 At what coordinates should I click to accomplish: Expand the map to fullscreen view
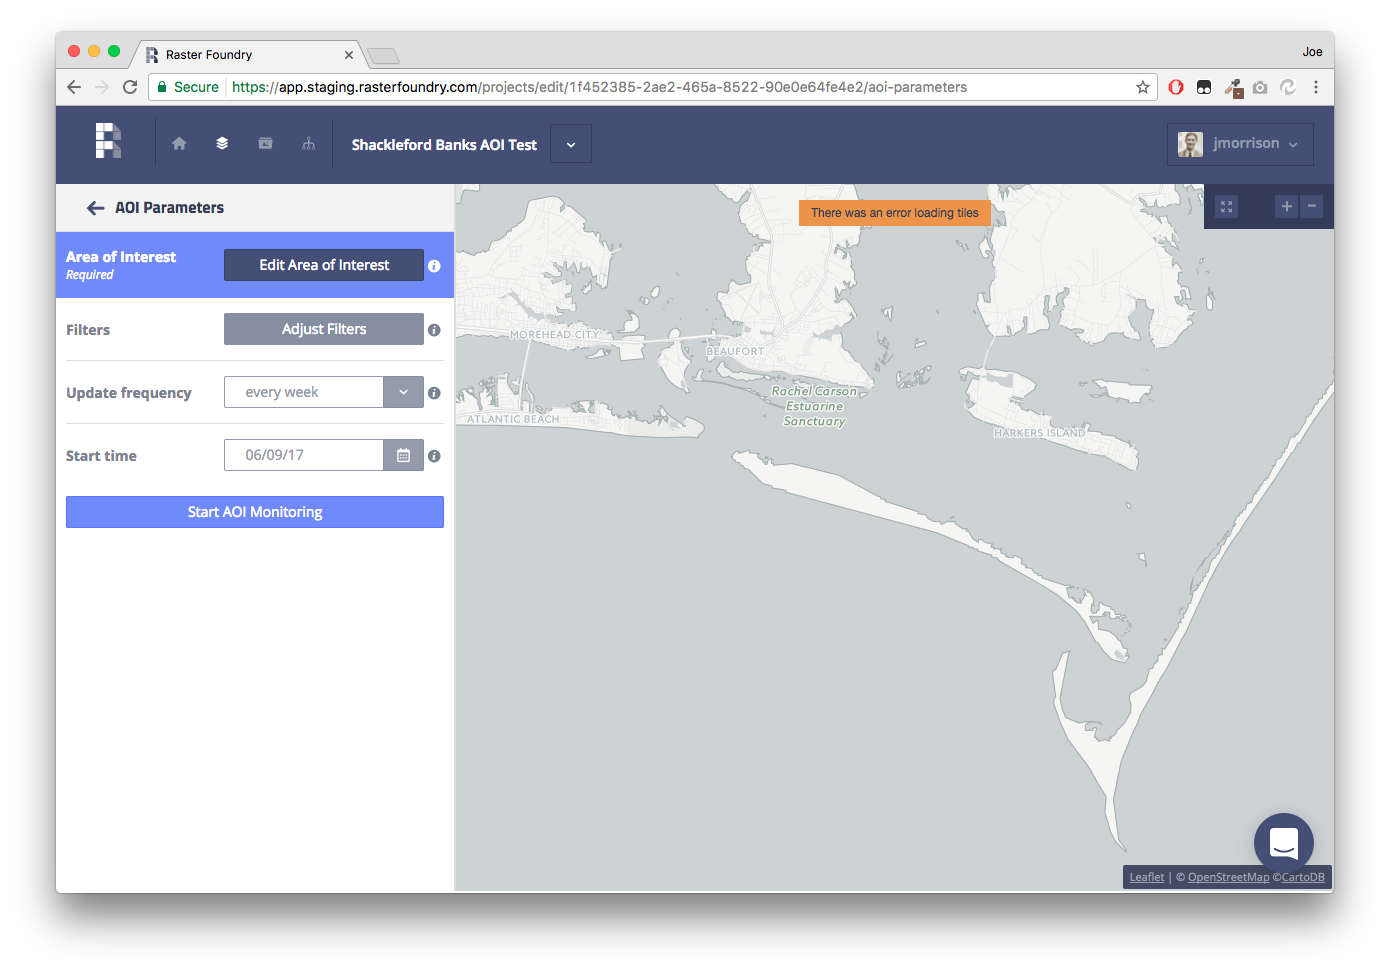(x=1226, y=206)
